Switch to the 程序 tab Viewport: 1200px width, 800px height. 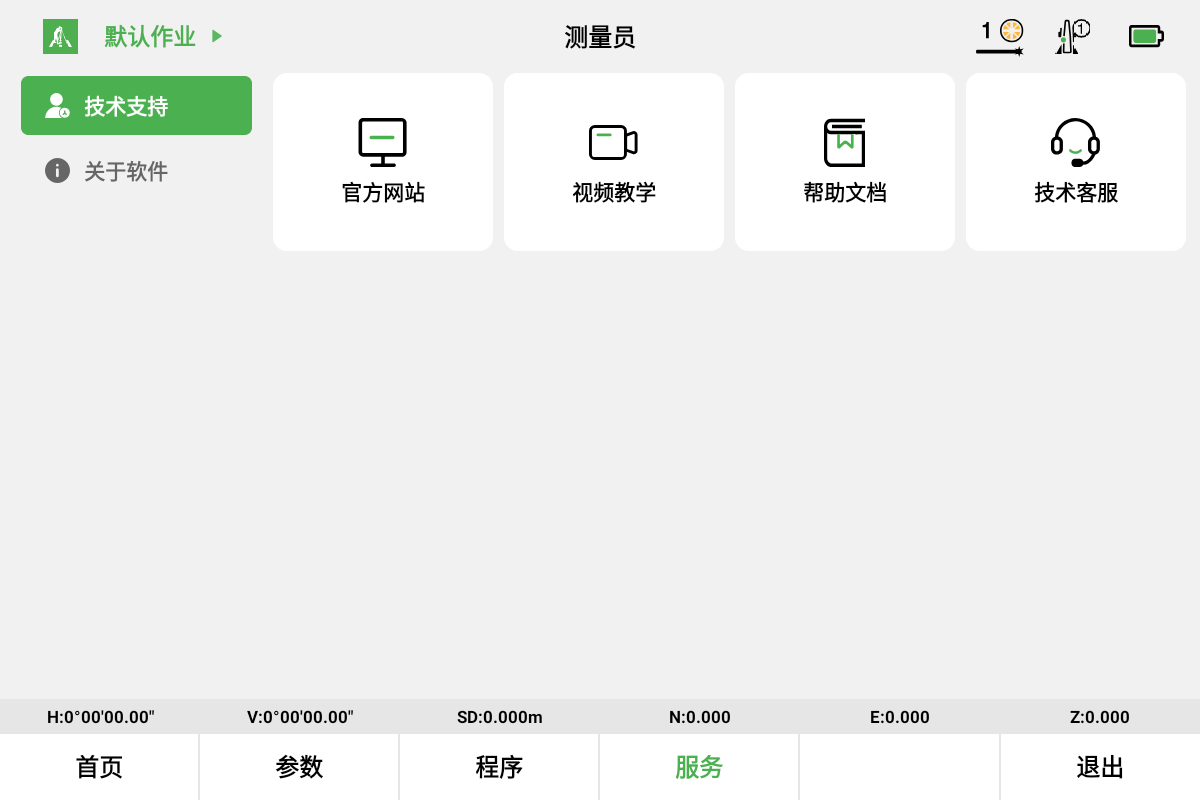pyautogui.click(x=499, y=767)
